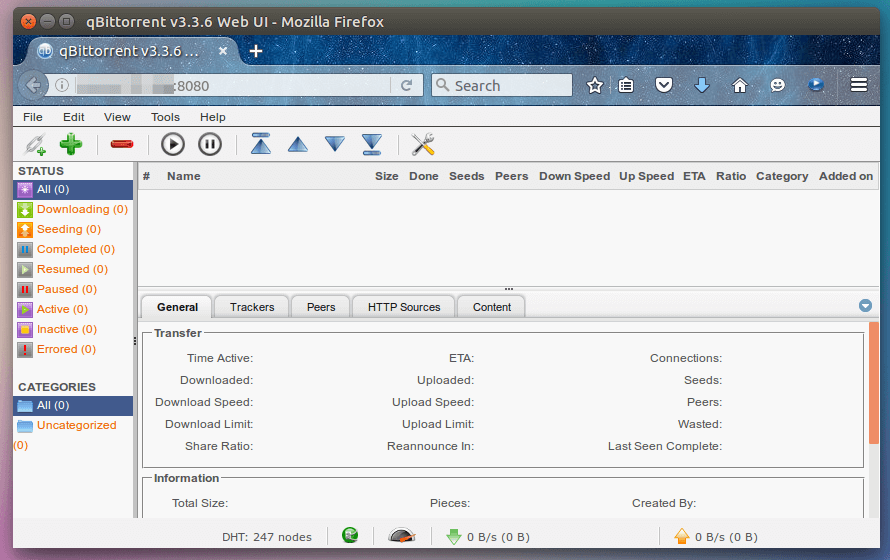
Task: Click the DHT: 247 nodes status text
Action: click(267, 537)
